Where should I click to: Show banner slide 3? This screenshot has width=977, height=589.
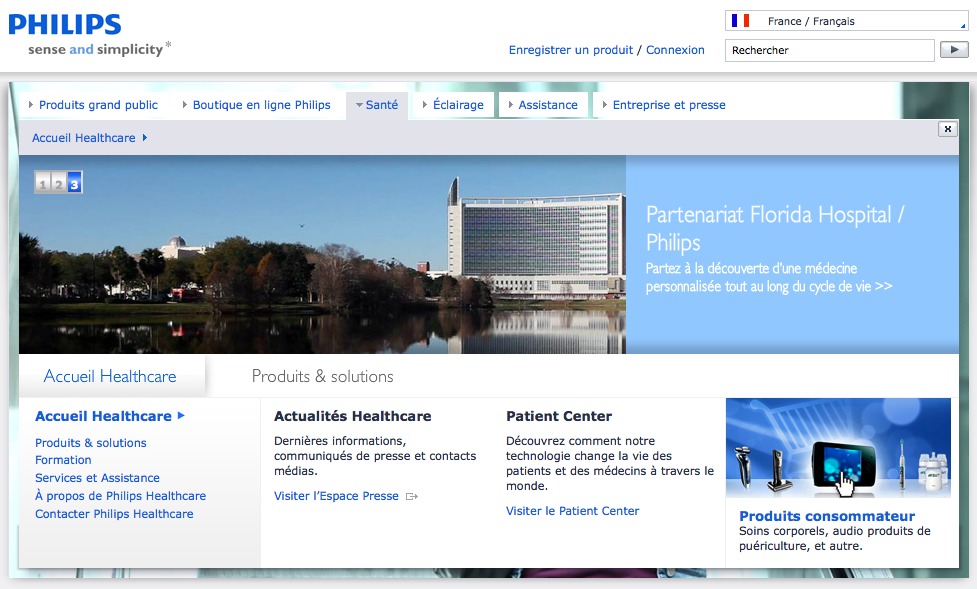coord(74,183)
